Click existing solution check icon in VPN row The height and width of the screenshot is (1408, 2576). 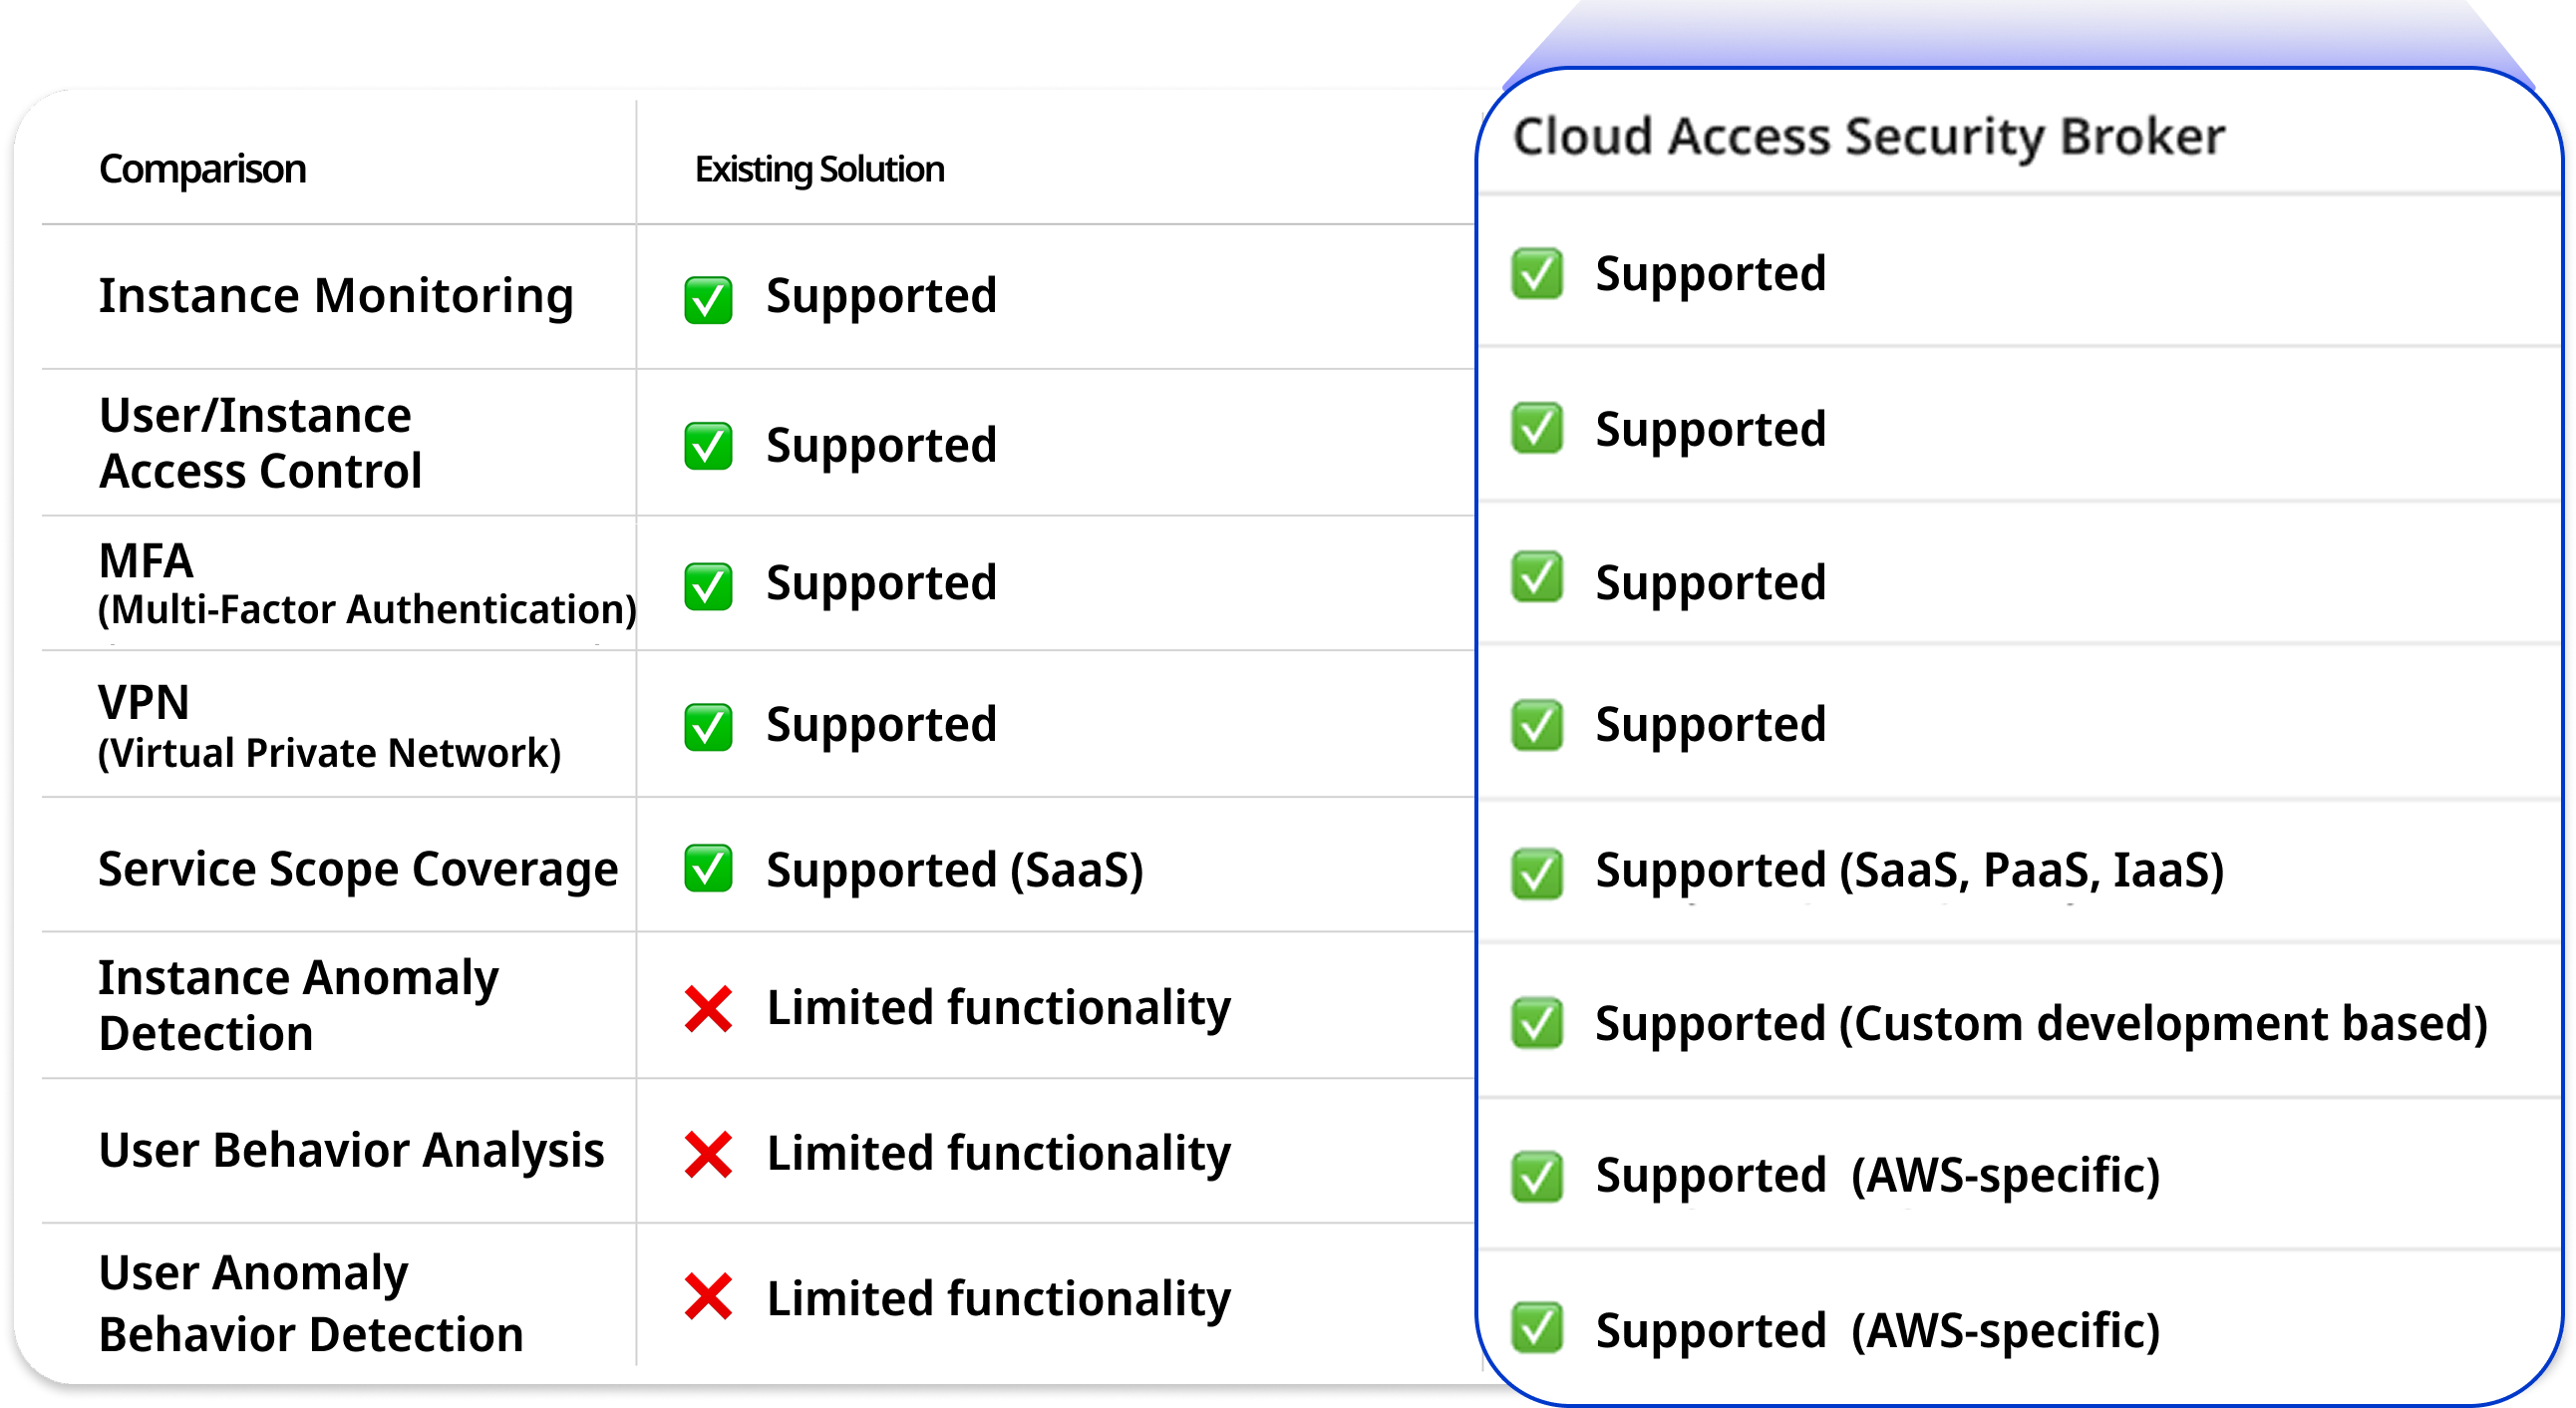tap(708, 727)
